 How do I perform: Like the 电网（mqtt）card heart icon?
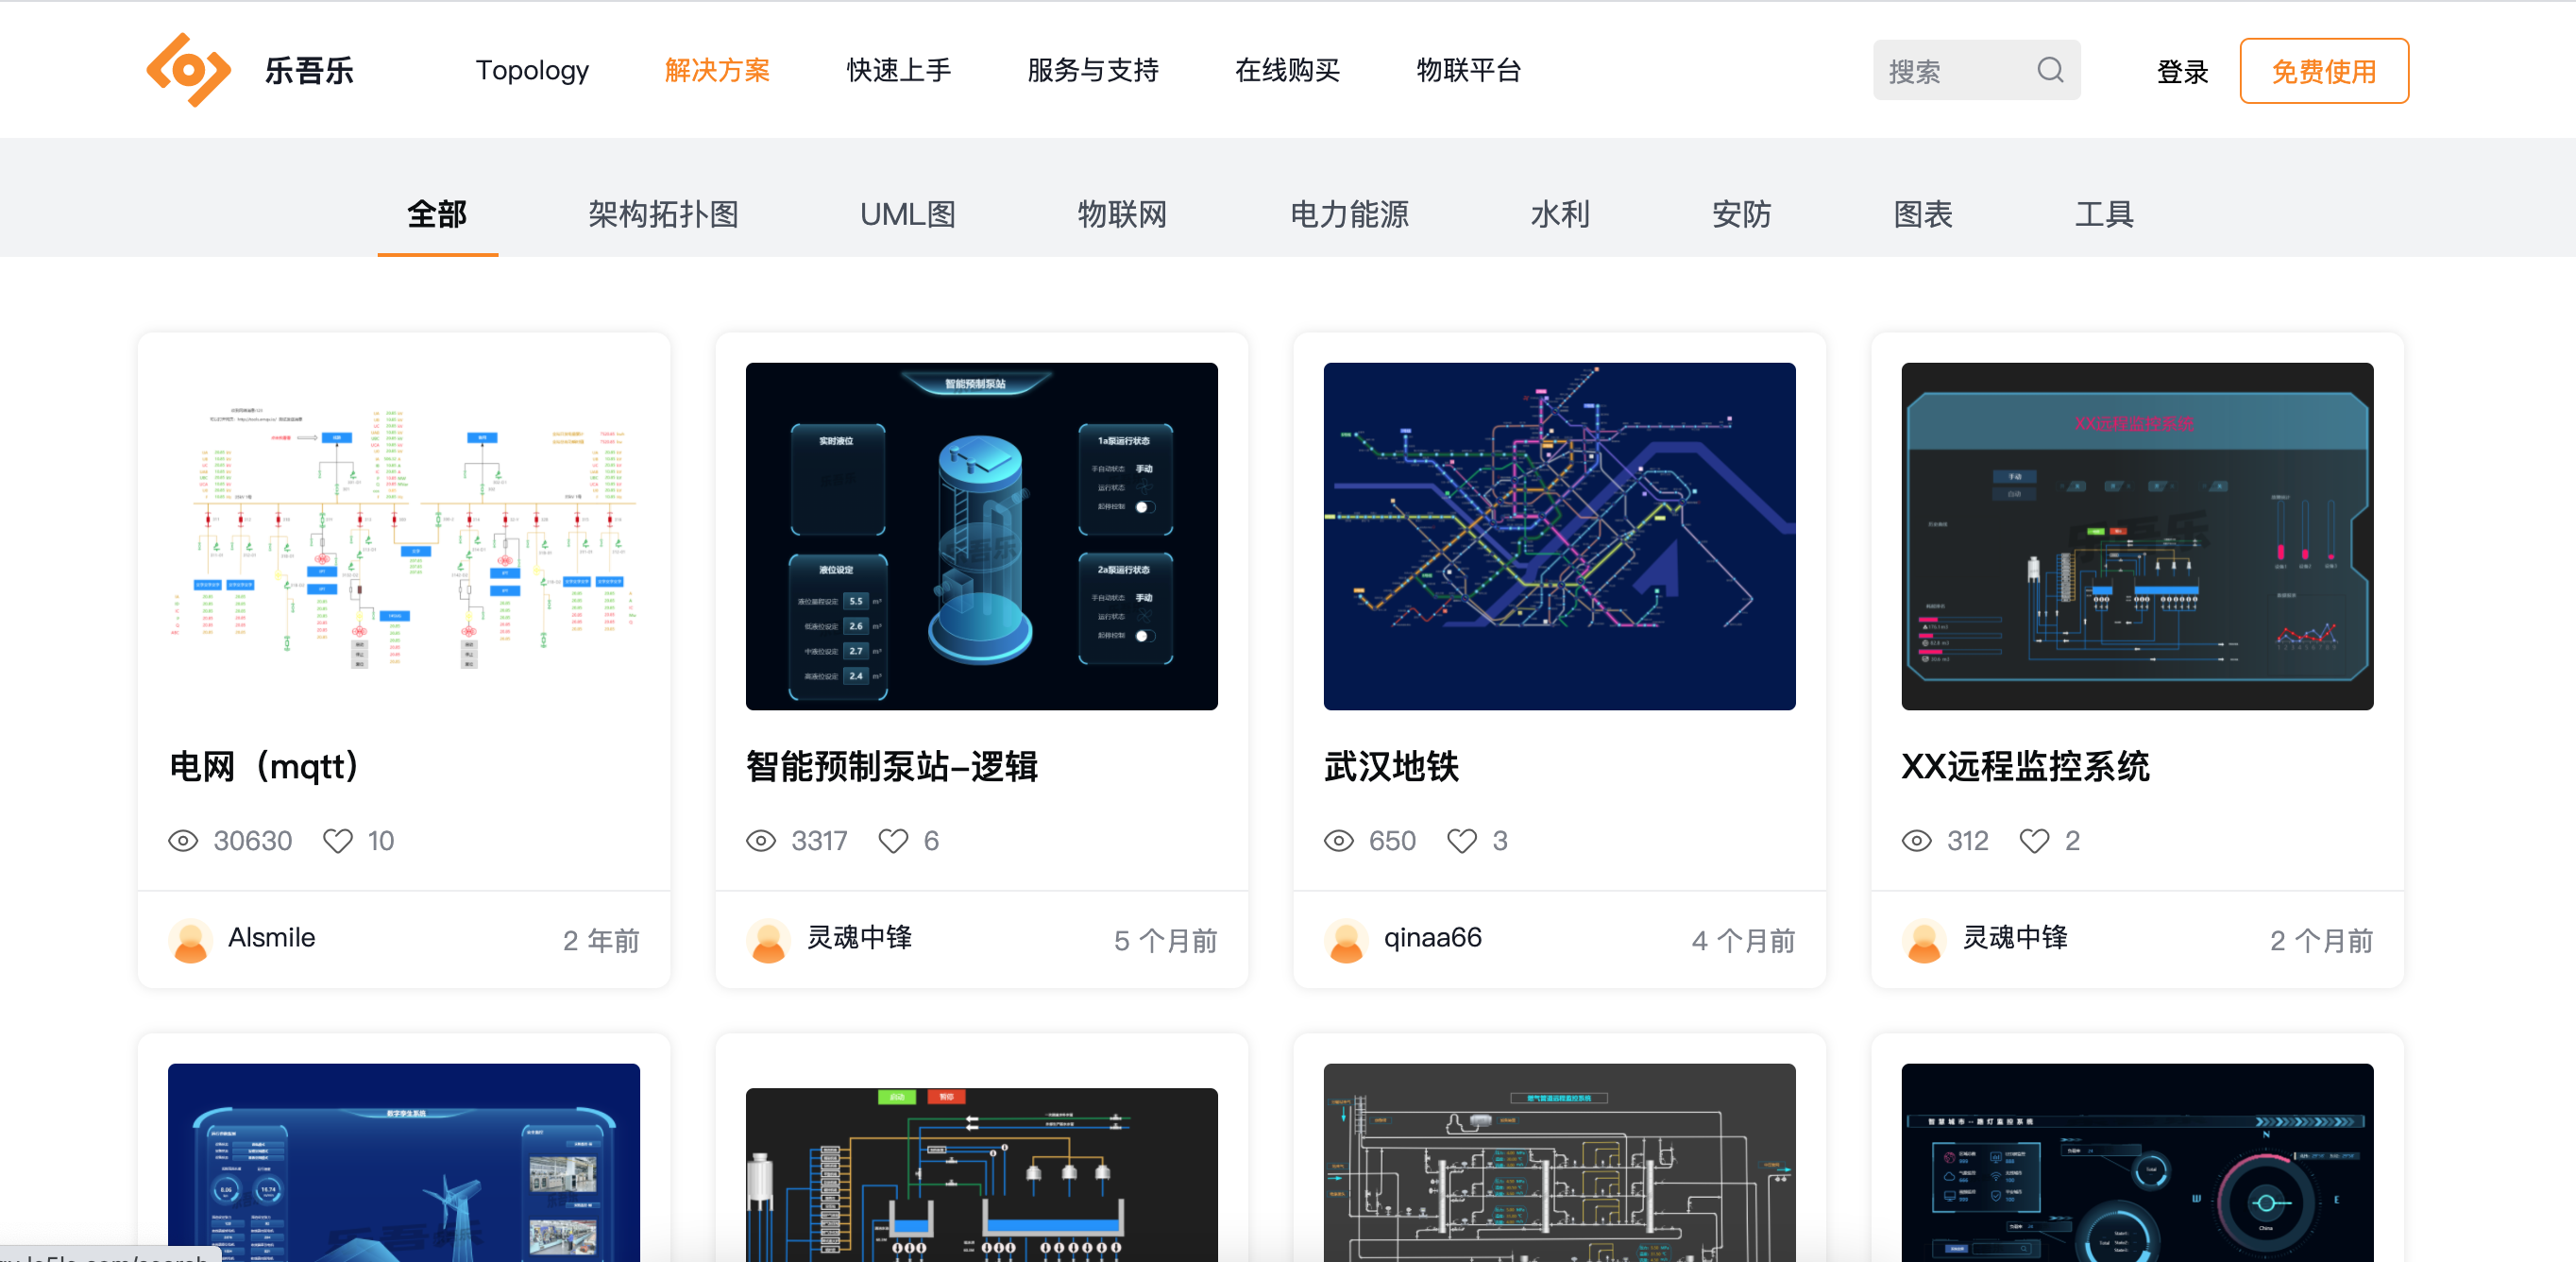click(x=338, y=841)
